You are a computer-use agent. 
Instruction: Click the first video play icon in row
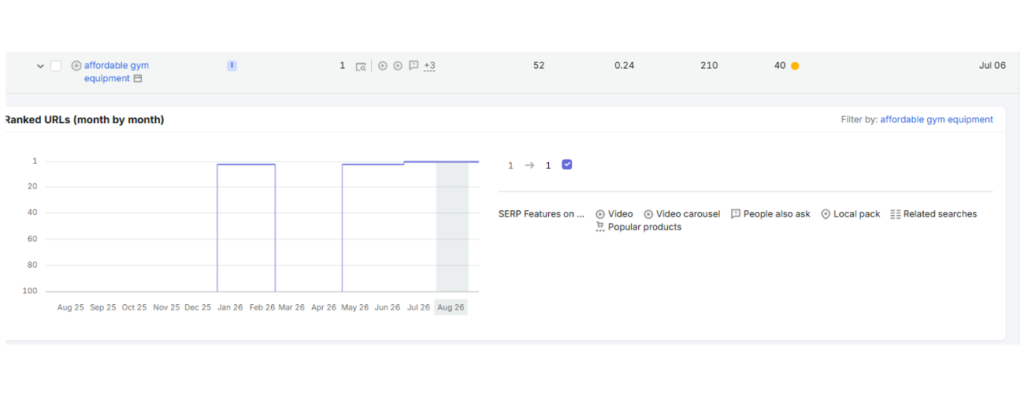tap(383, 66)
